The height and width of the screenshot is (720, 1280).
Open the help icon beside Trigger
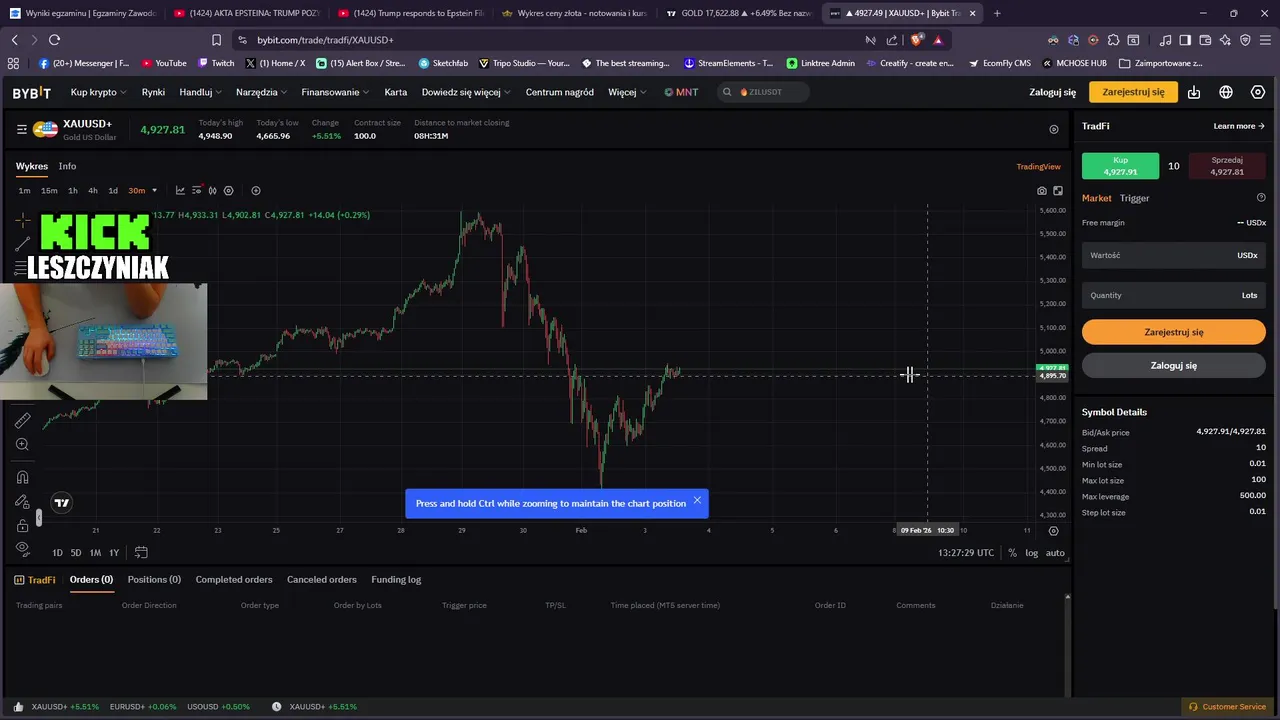[x=1261, y=198]
